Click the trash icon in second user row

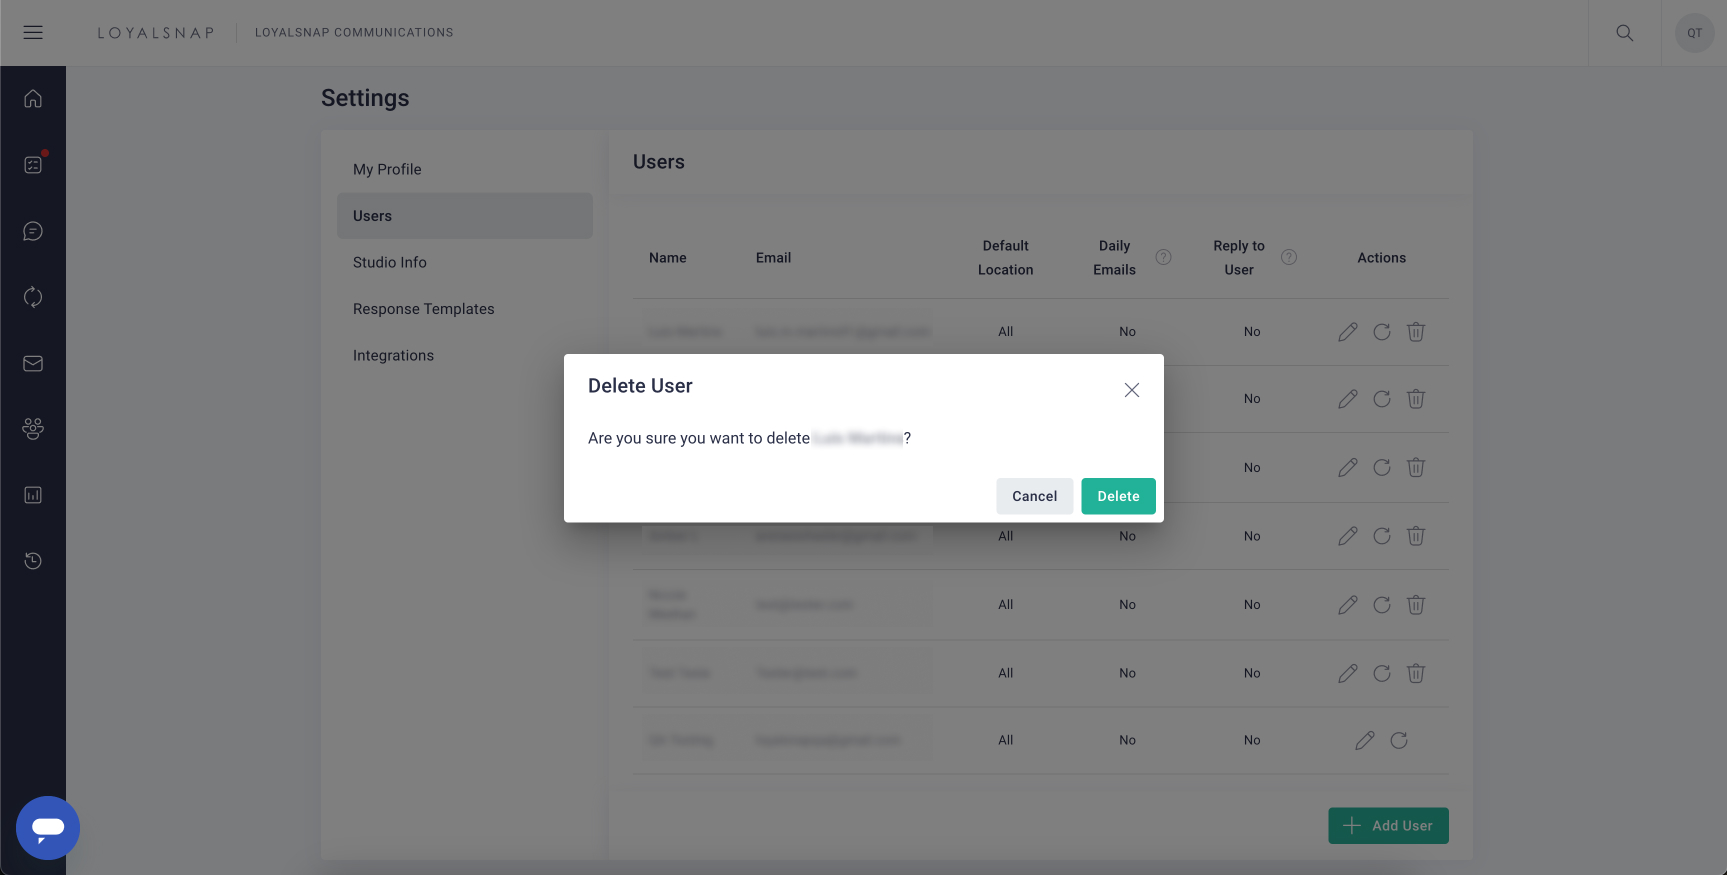point(1416,399)
